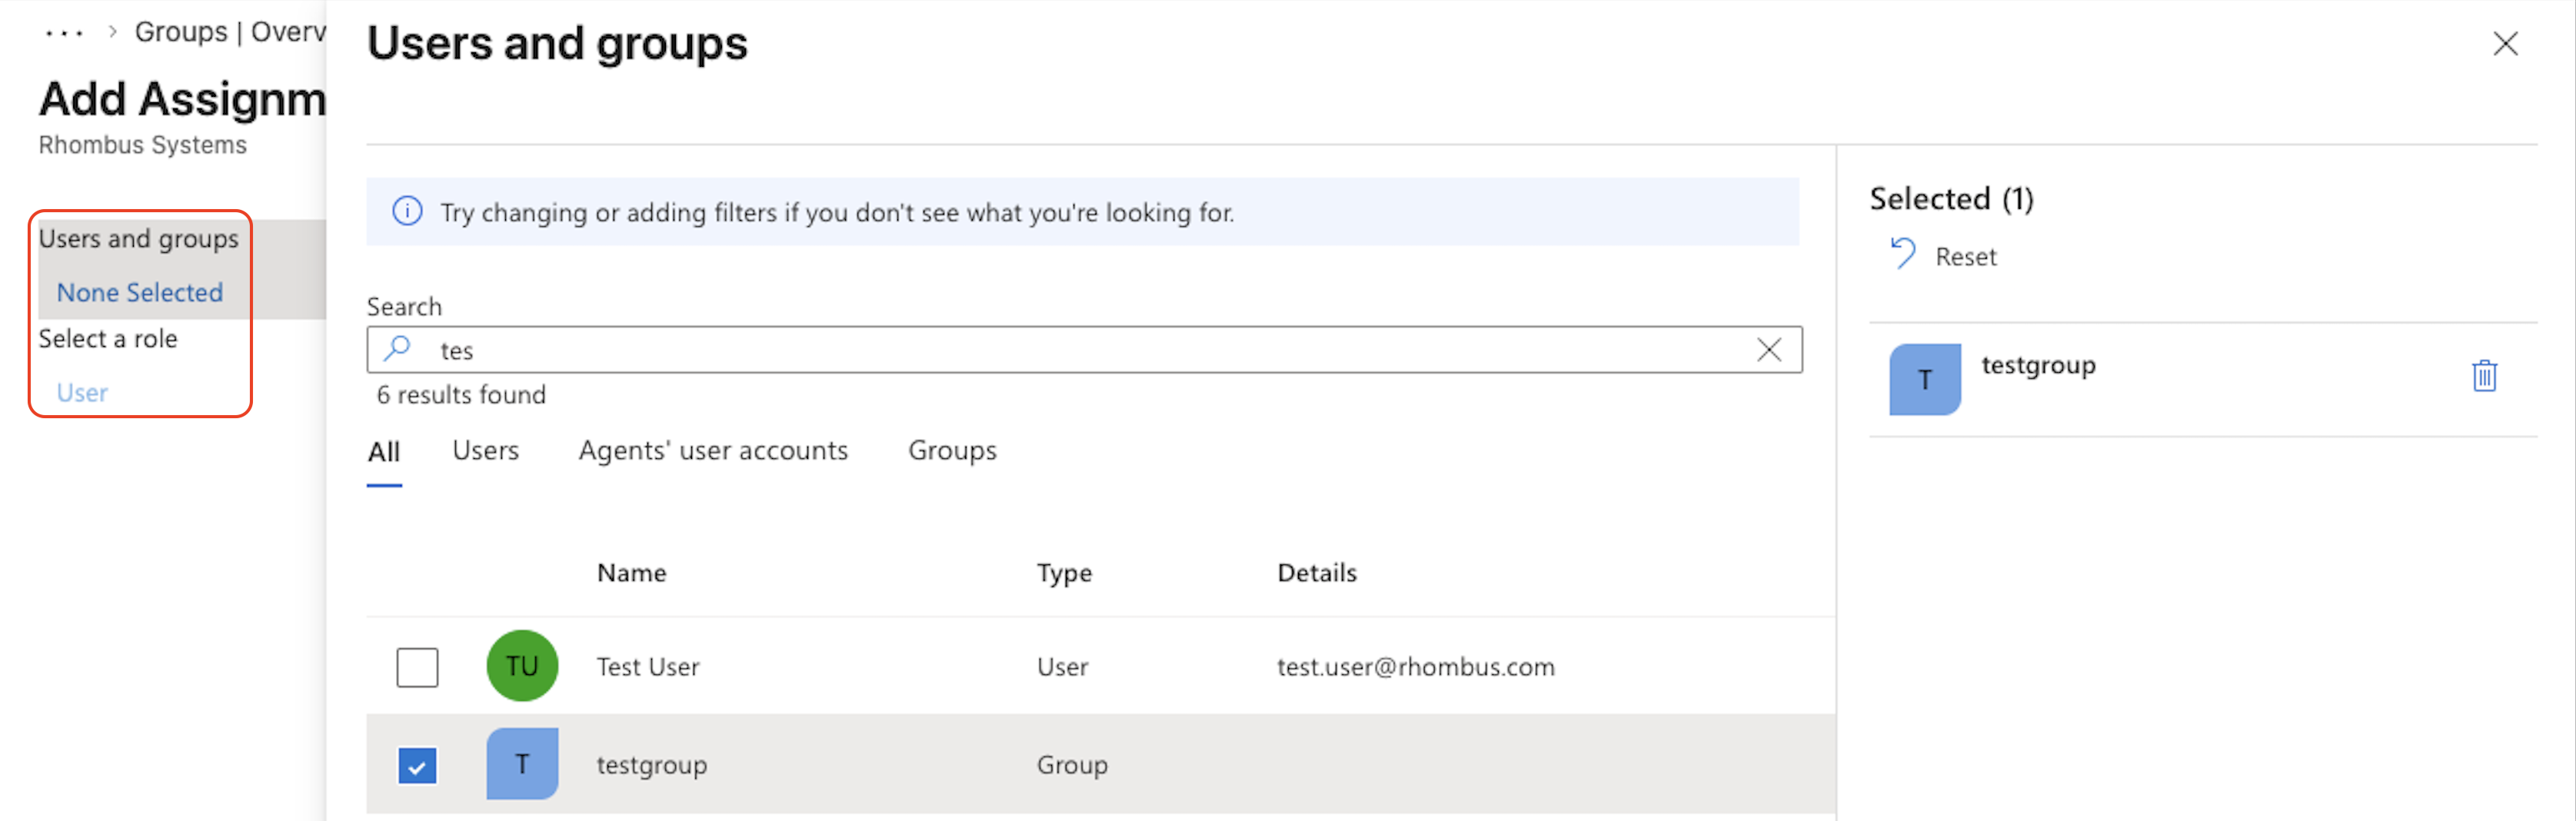
Task: Switch to the All tab
Action: [384, 452]
